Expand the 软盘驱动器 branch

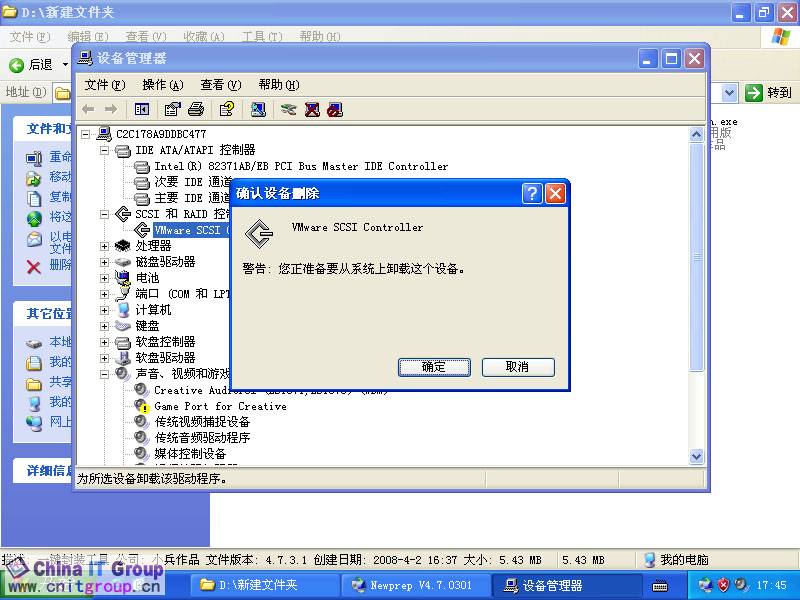[x=105, y=358]
